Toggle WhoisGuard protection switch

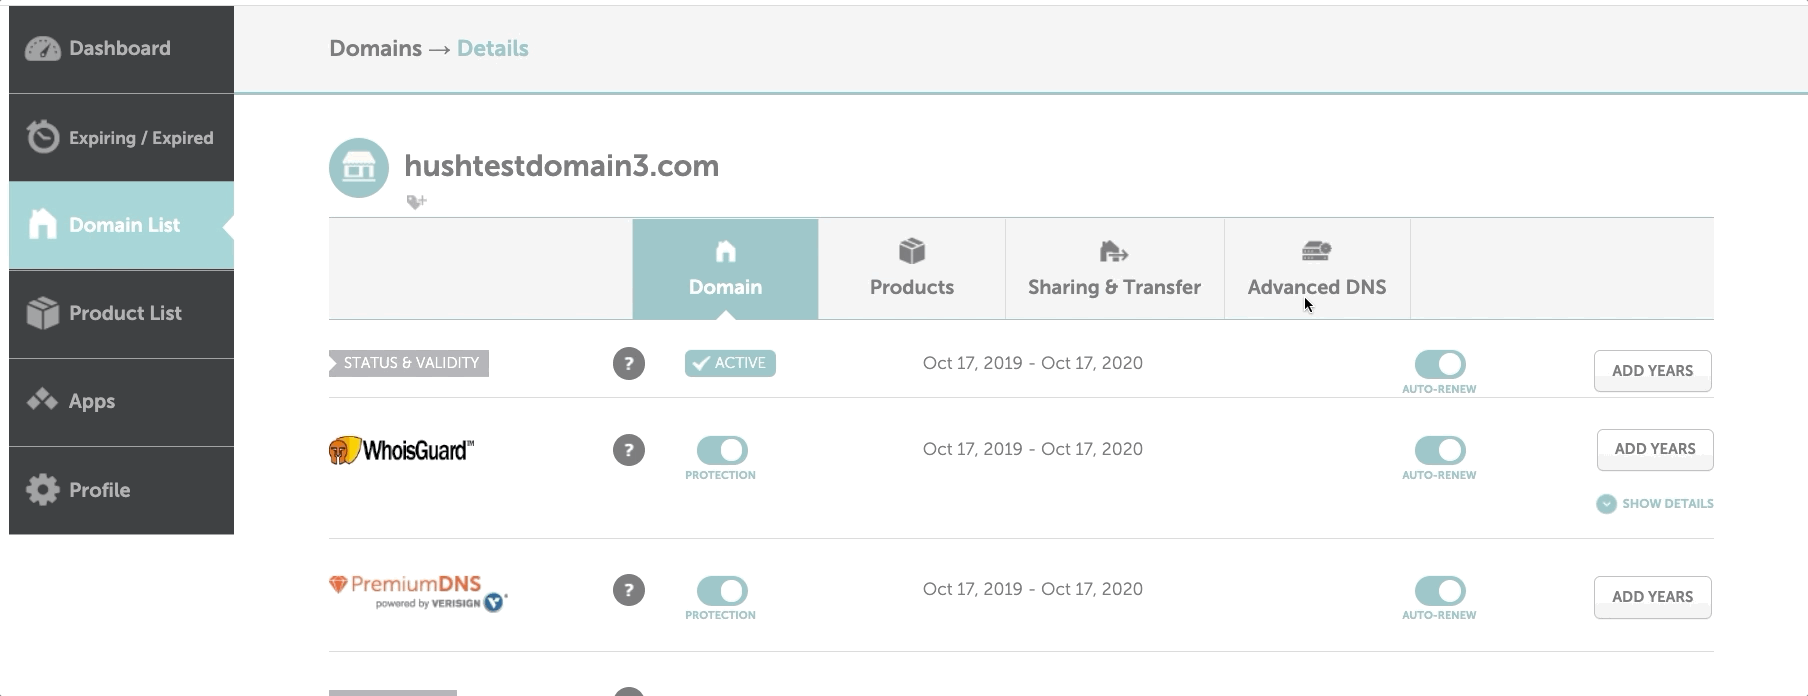click(x=721, y=450)
